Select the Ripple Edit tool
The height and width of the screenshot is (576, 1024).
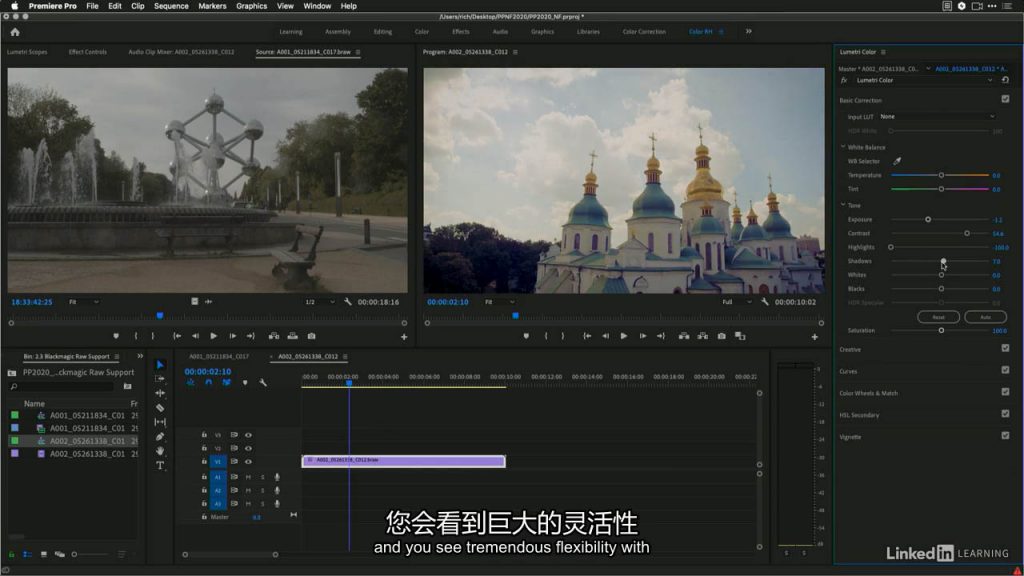[160, 393]
